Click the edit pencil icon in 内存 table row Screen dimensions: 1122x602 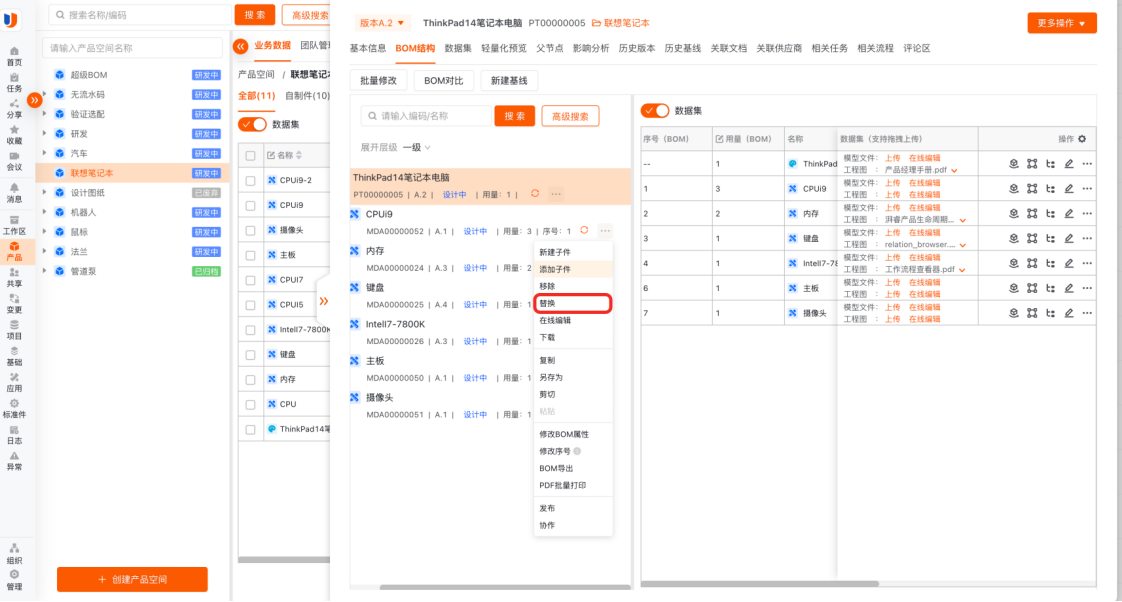(x=1068, y=213)
